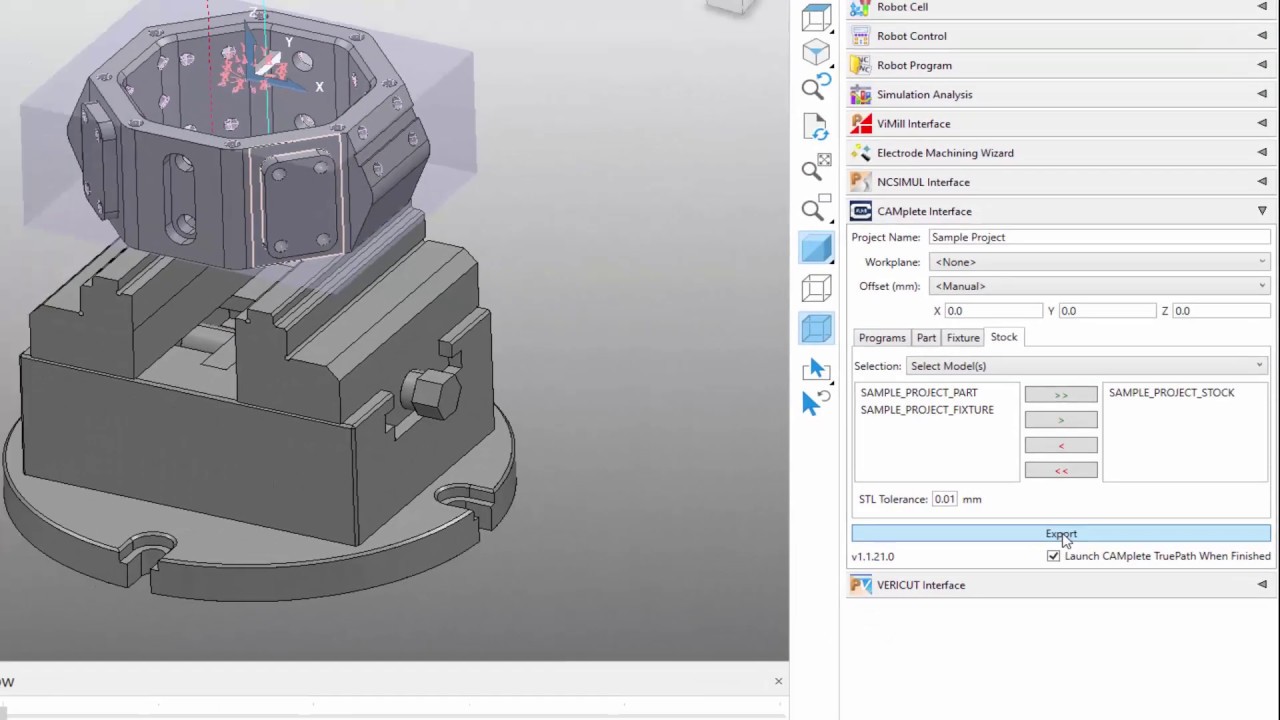Click the NCSIMUL Interface panel icon
The width and height of the screenshot is (1280, 720).
pos(860,182)
